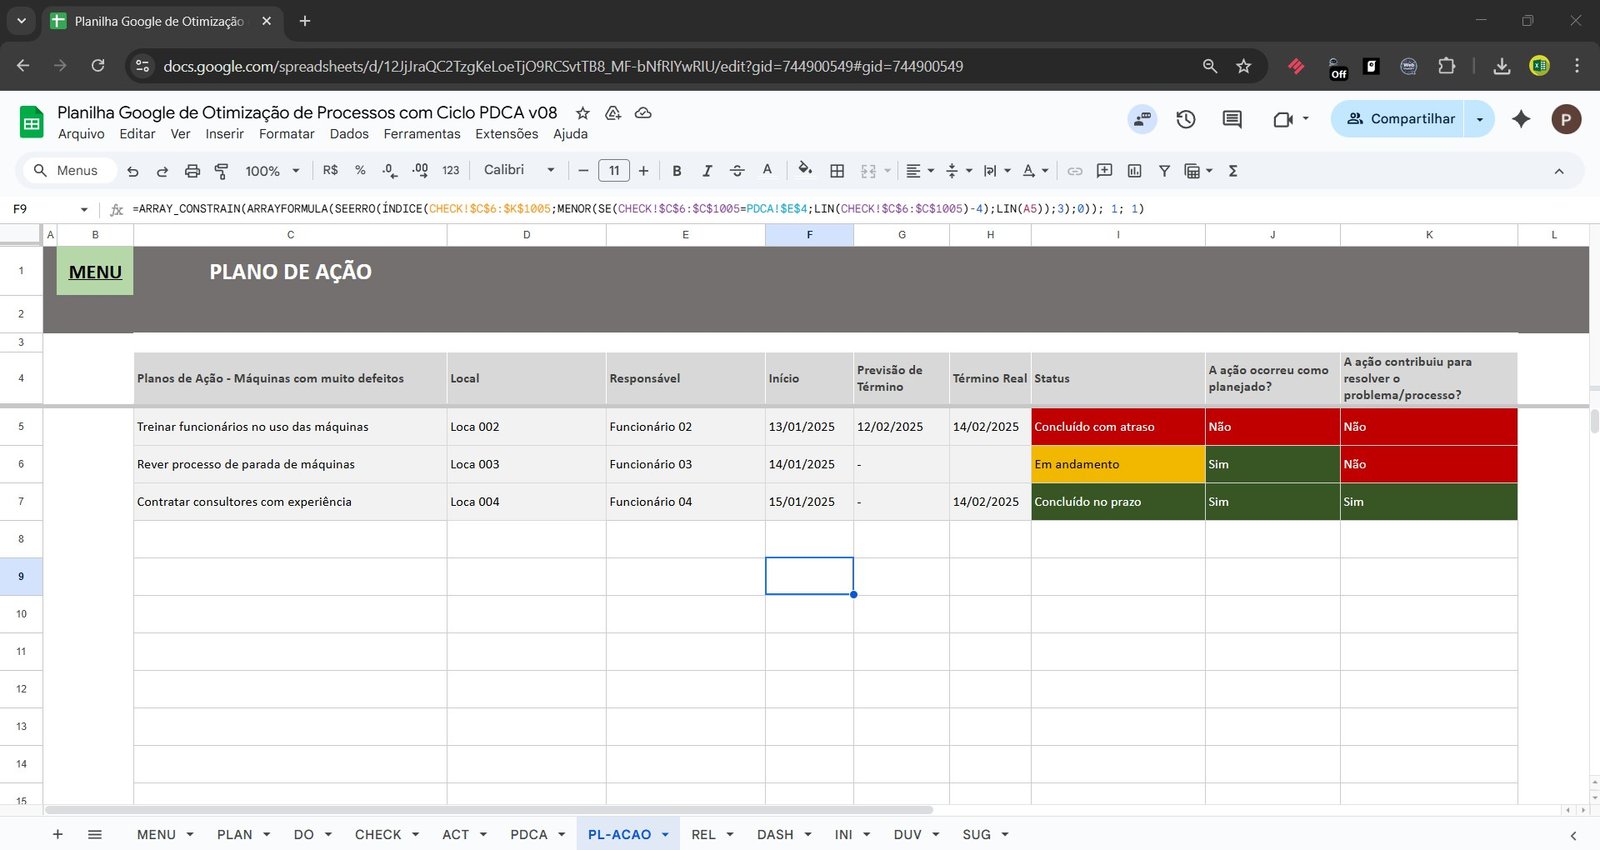Image resolution: width=1600 pixels, height=850 pixels.
Task: Expand the 100% zoom dropdown
Action: click(272, 171)
